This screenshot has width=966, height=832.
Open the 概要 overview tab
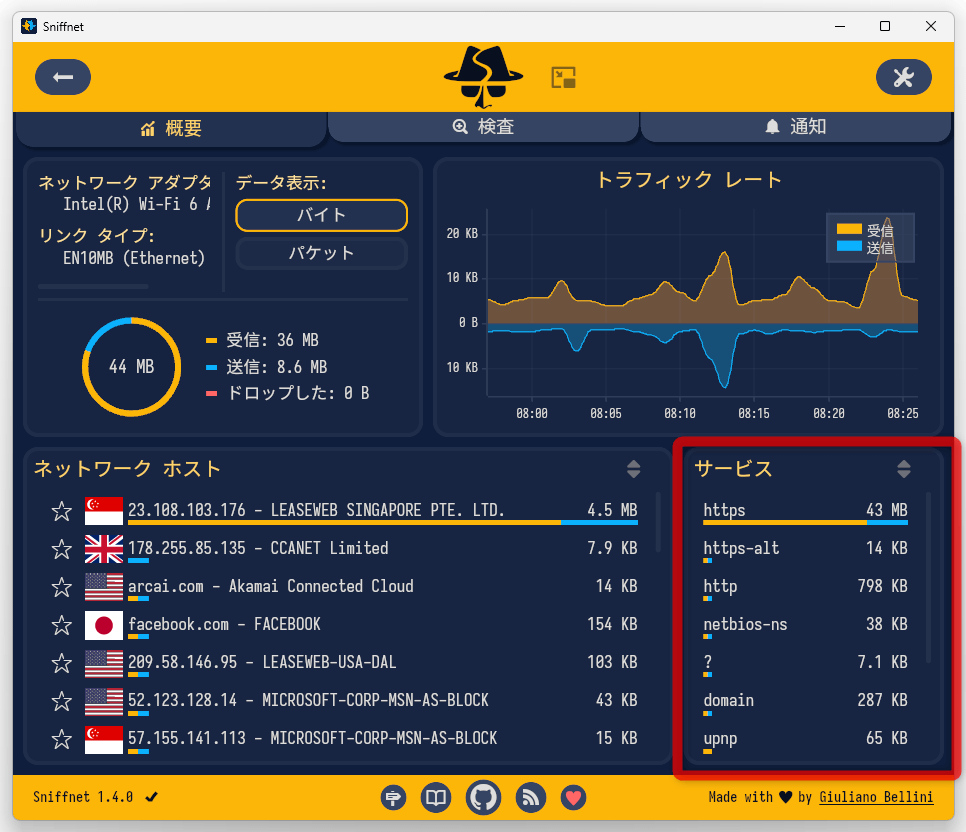tap(171, 129)
